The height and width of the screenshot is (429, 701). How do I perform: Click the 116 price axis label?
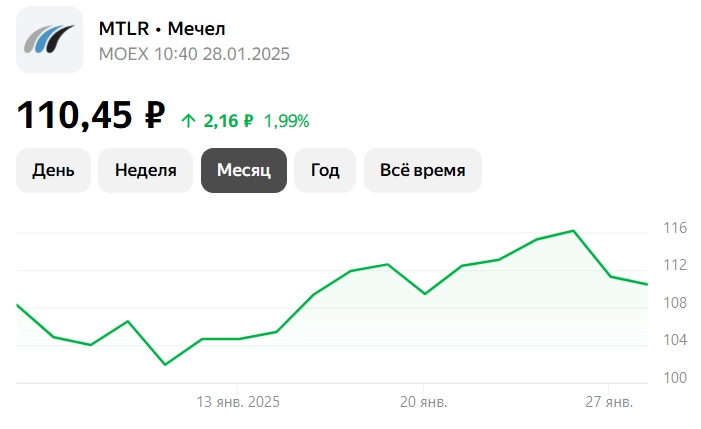tap(676, 228)
